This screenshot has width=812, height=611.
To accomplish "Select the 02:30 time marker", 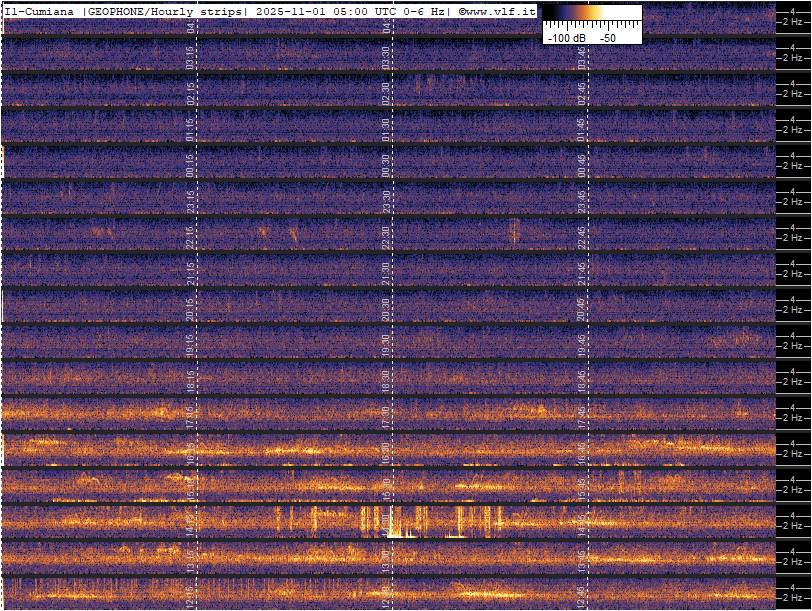I will pyautogui.click(x=386, y=92).
